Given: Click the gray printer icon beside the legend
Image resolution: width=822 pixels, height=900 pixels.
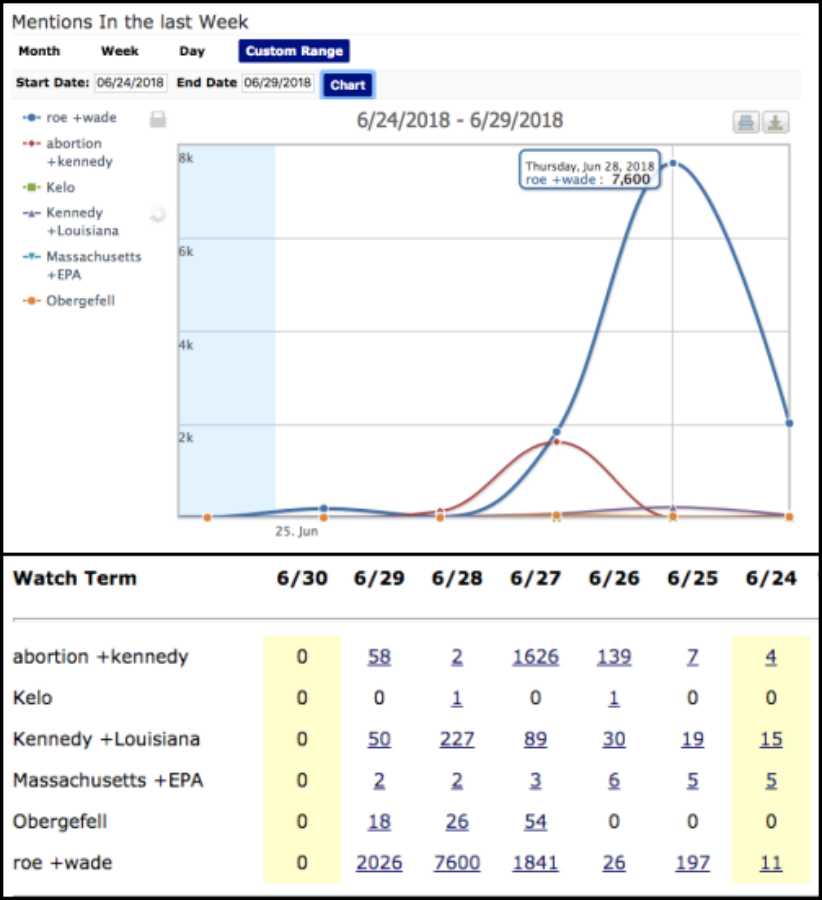Looking at the screenshot, I should pos(158,120).
